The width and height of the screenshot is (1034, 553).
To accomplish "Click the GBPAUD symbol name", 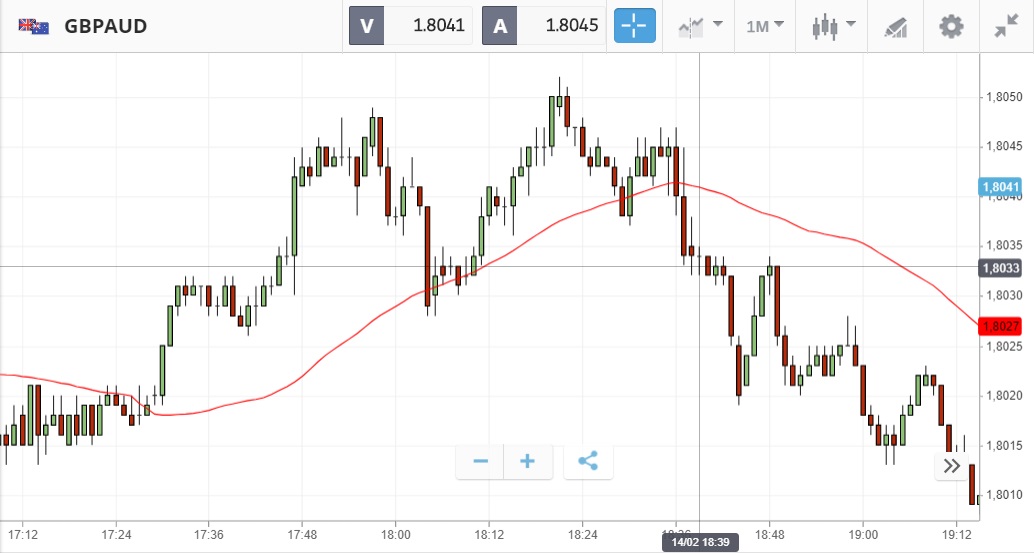I will (105, 26).
